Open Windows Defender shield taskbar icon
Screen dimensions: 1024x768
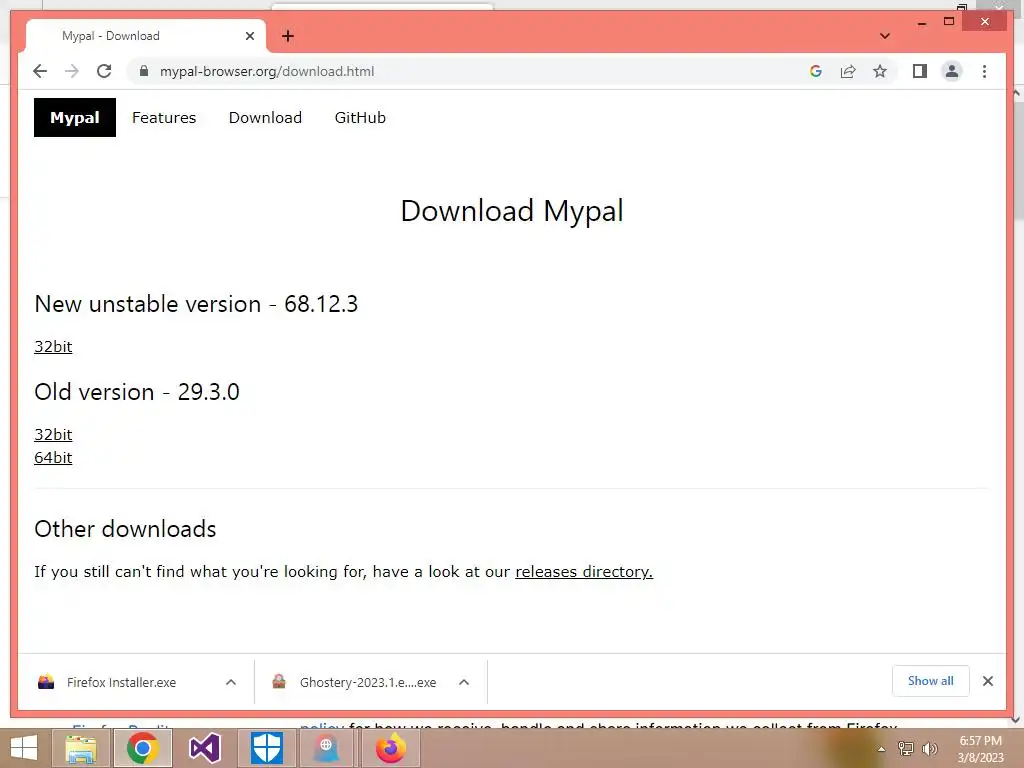coord(266,748)
